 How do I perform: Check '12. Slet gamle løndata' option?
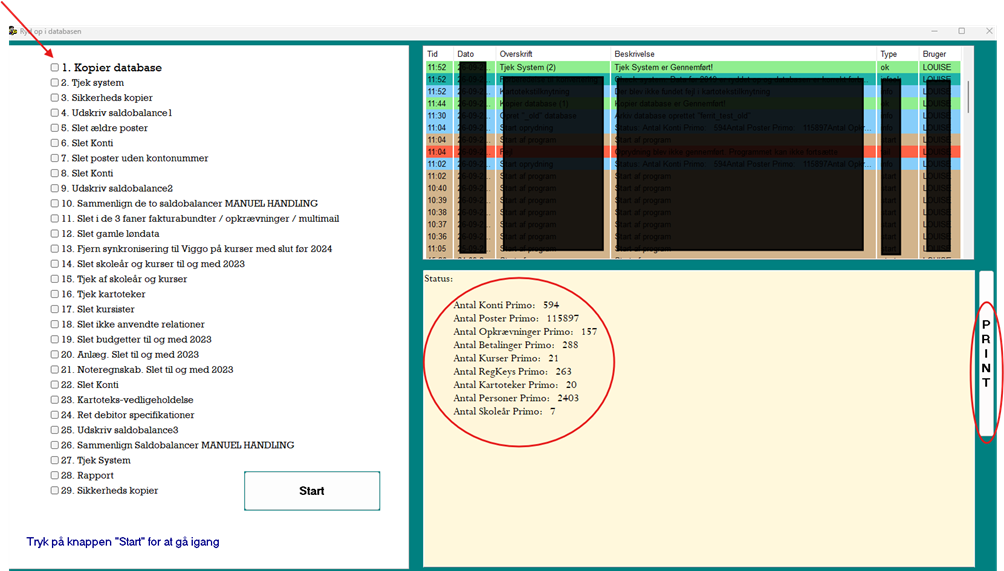click(x=55, y=234)
